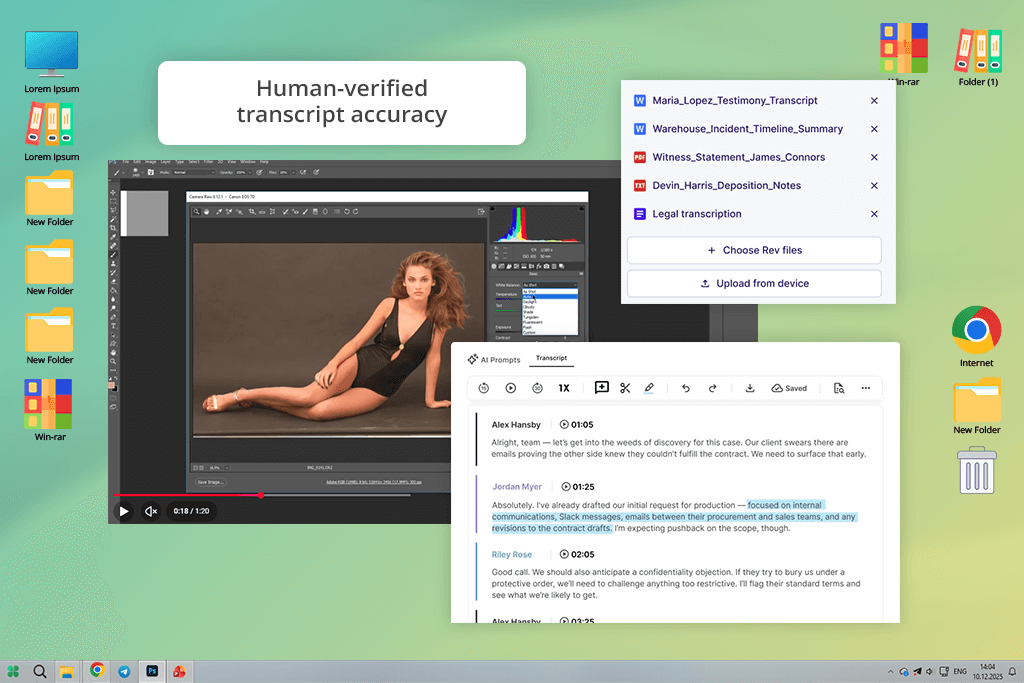1024x683 pixels.
Task: Select the Transcript tab
Action: (x=551, y=358)
